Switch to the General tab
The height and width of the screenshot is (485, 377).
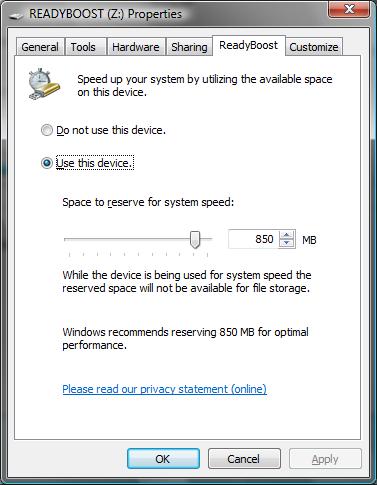(40, 47)
